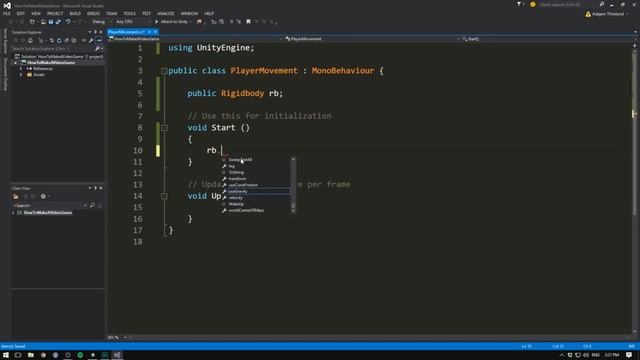This screenshot has height=360, width=640.
Task: Click the Solution Explorer Home icon
Action: tap(30, 40)
